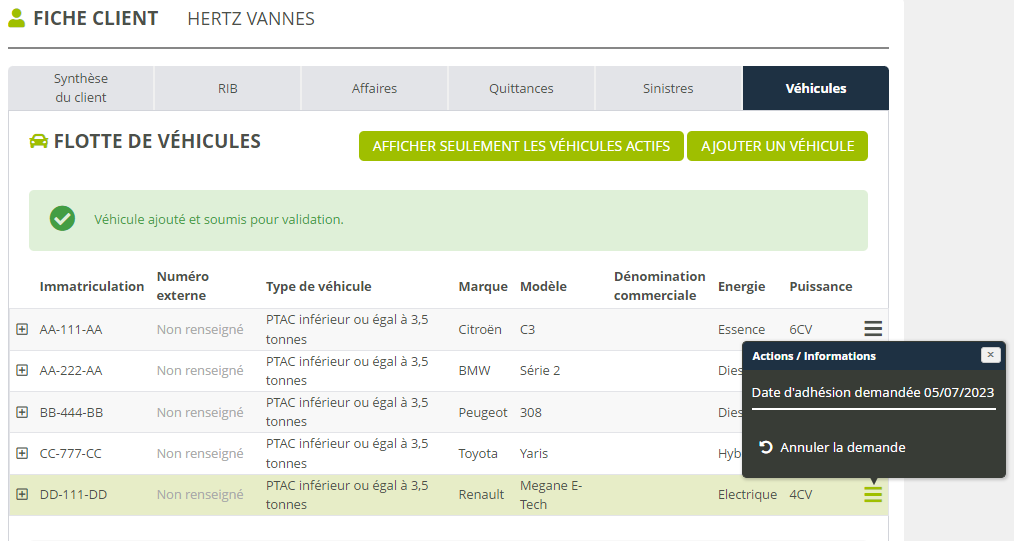The image size is (1014, 541).
Task: Click the user icon next to Fiche Client
Action: pos(17,18)
